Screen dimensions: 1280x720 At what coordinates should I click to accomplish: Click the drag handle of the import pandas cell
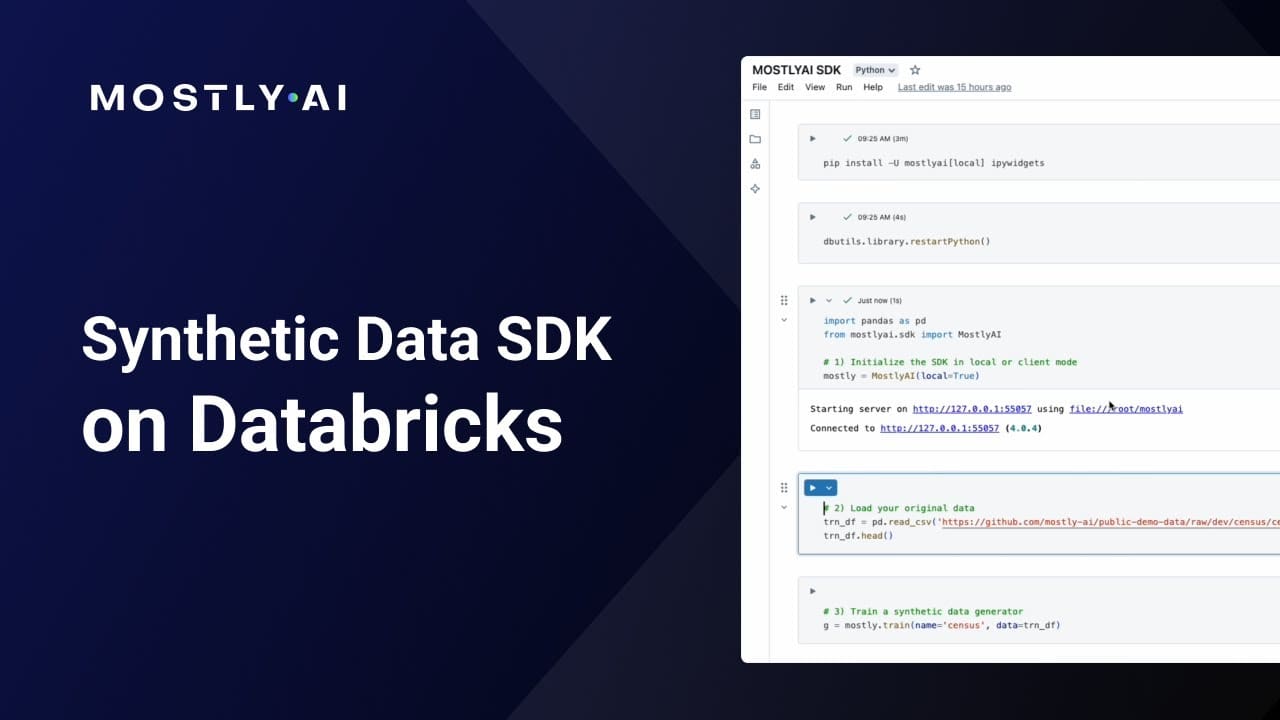[x=784, y=299]
